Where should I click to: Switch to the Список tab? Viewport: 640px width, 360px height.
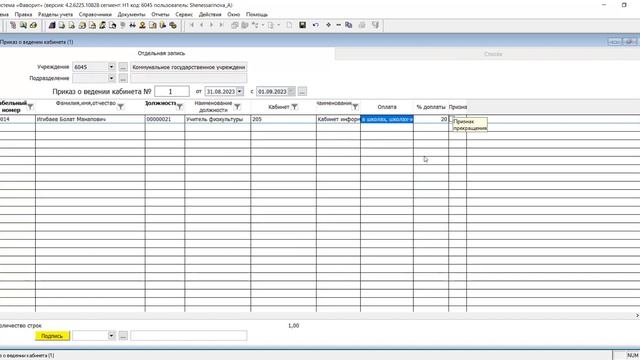click(493, 54)
